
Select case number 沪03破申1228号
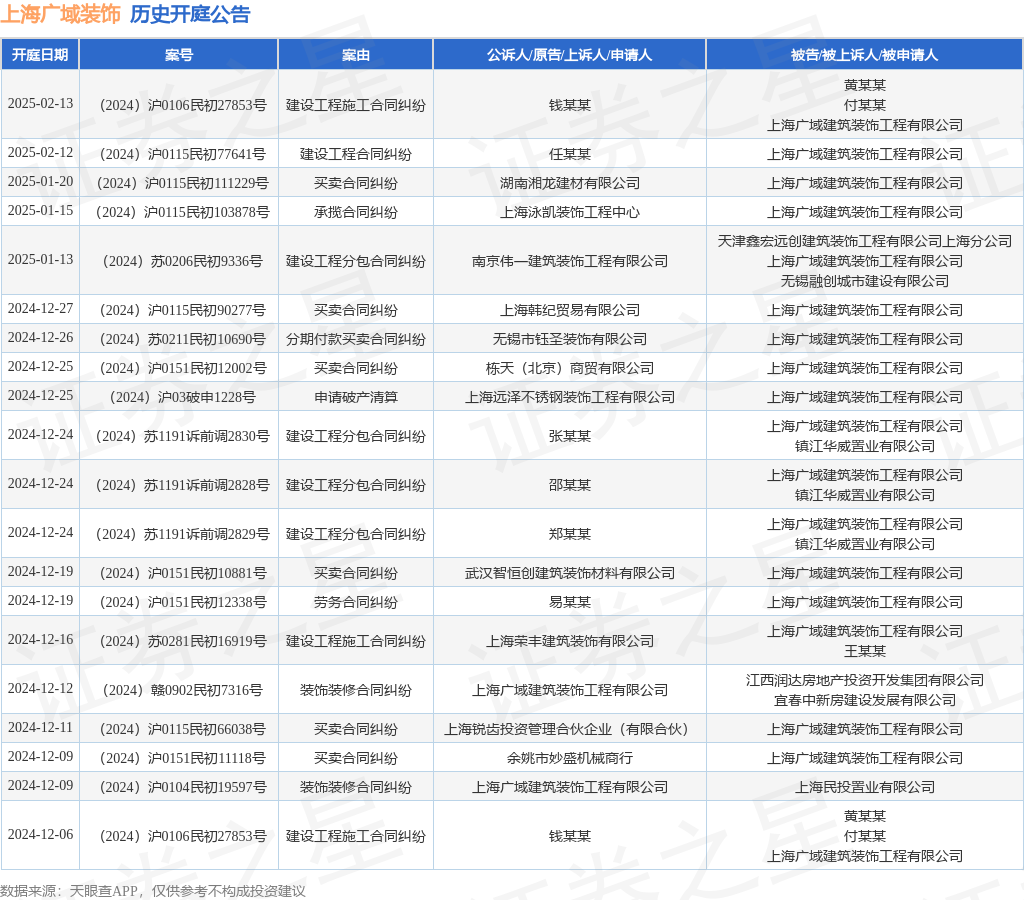[183, 397]
